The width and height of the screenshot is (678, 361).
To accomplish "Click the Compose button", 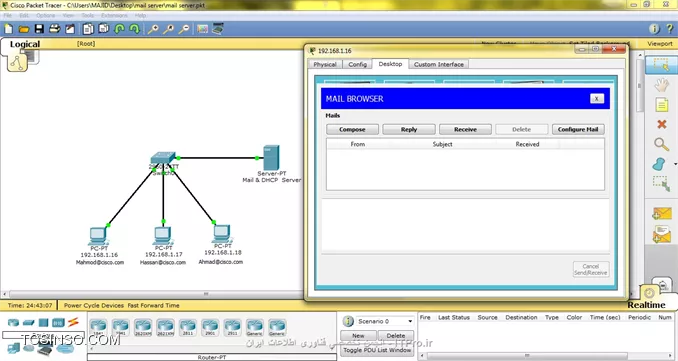I will point(352,129).
